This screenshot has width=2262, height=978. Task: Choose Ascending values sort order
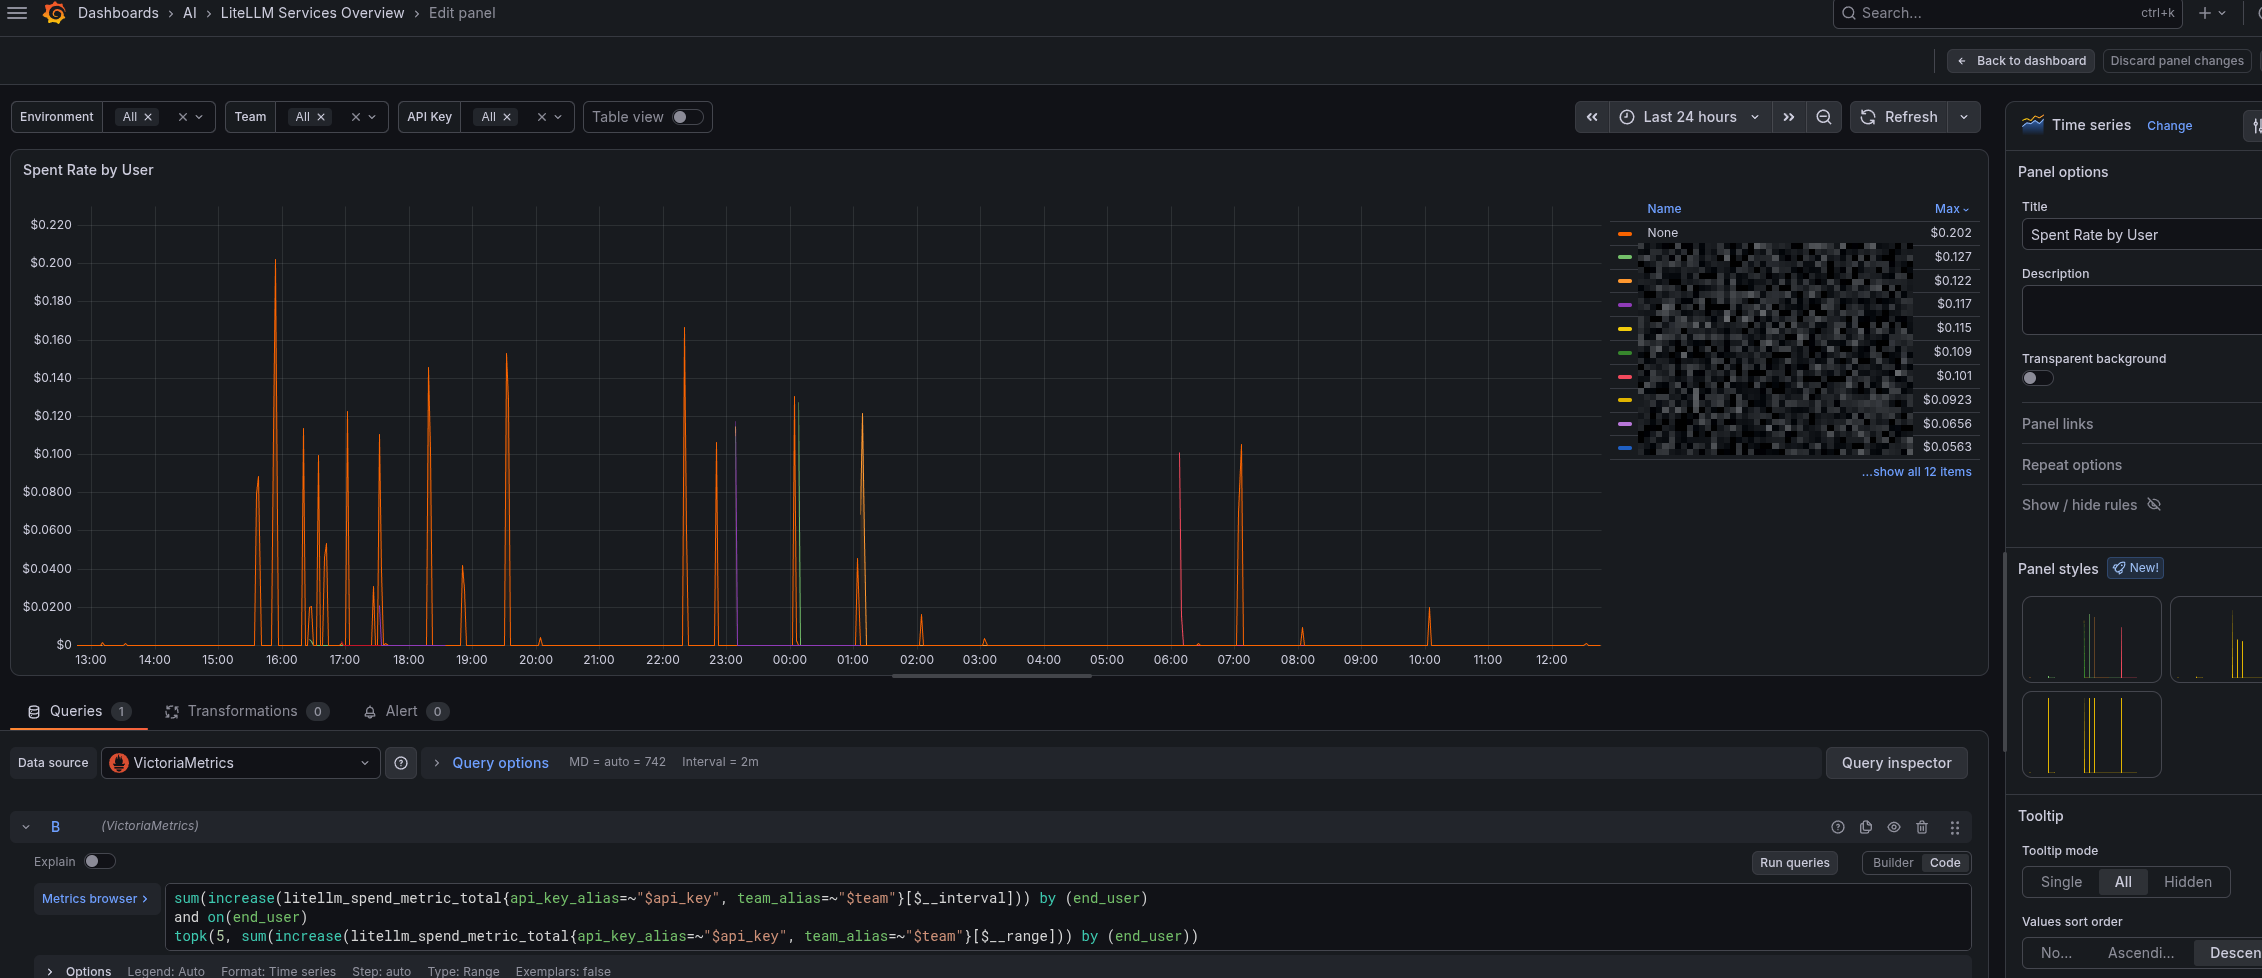coord(2140,953)
